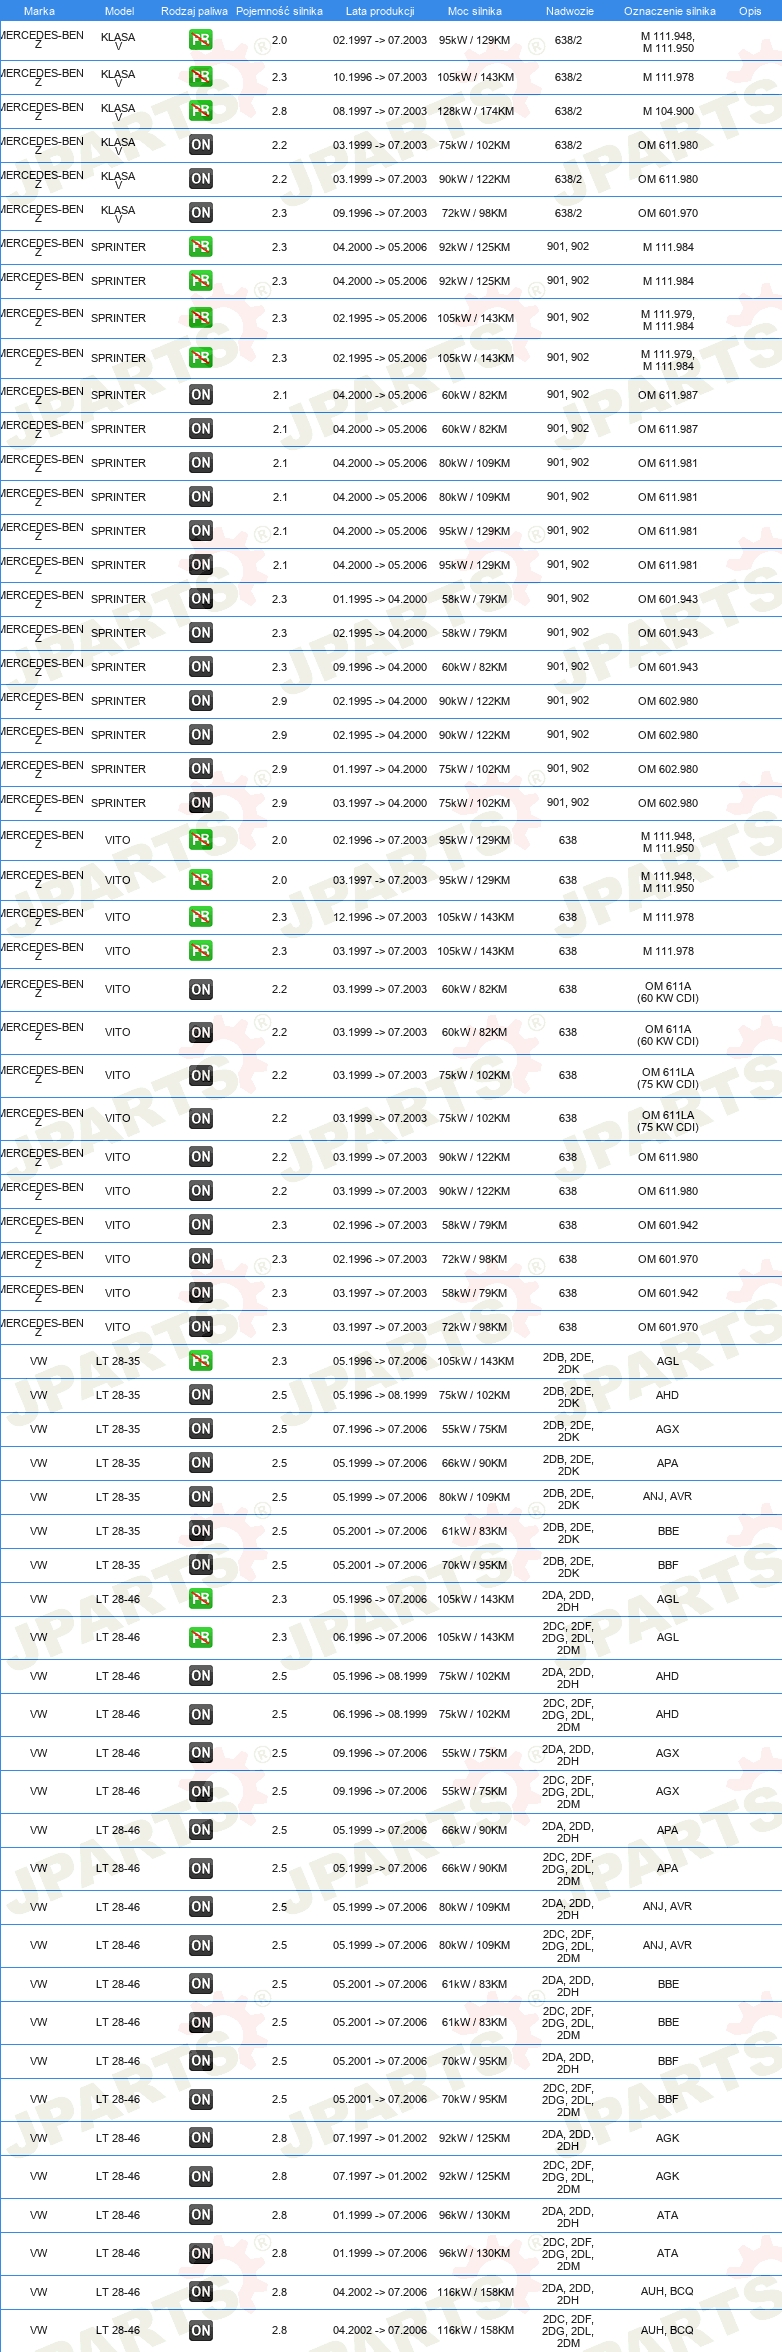
Task: Click engine code BBE in LT 28-35 row
Action: point(668,1531)
